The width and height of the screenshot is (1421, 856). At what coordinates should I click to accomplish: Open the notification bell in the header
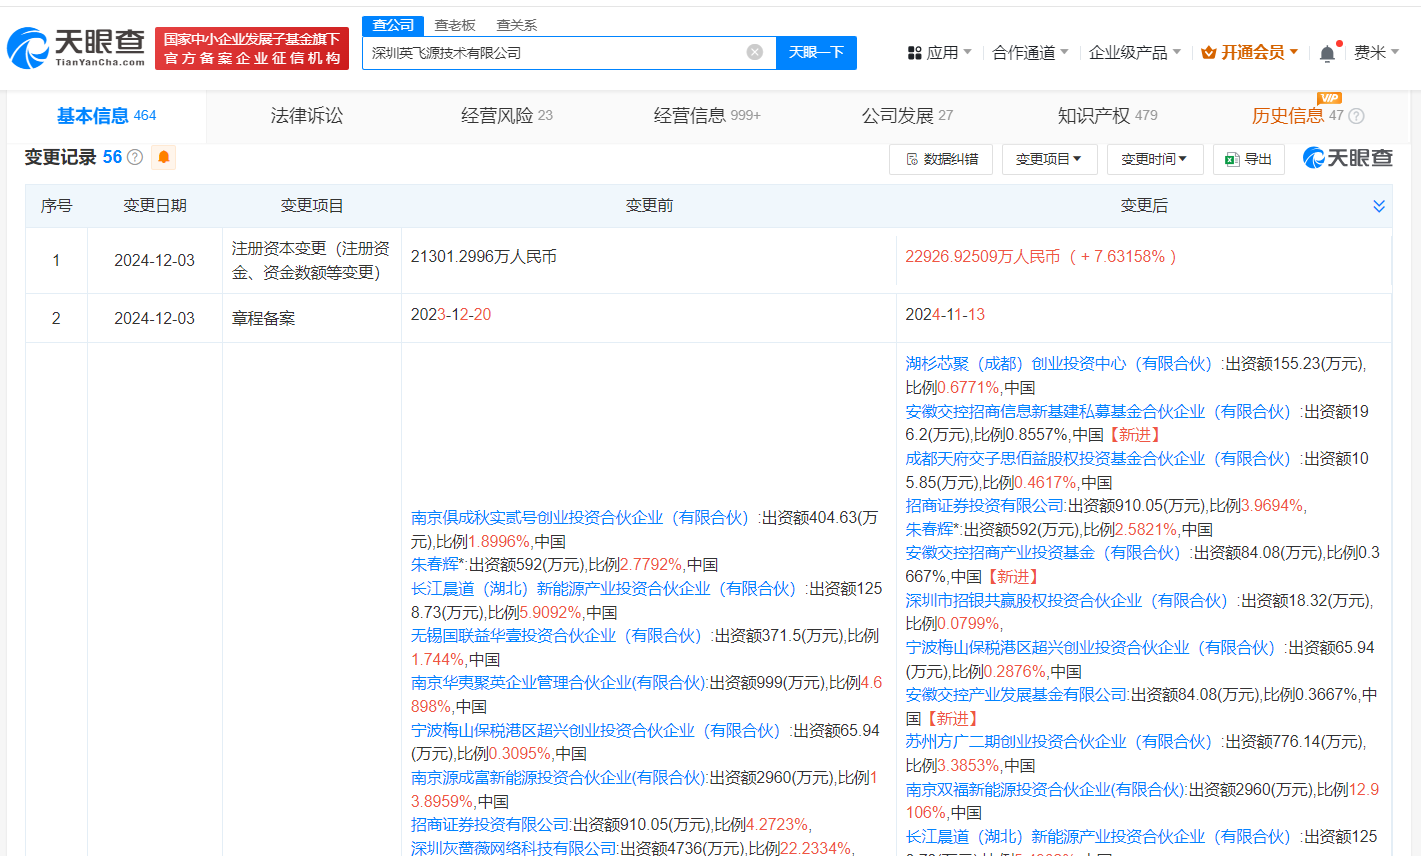tap(1327, 53)
